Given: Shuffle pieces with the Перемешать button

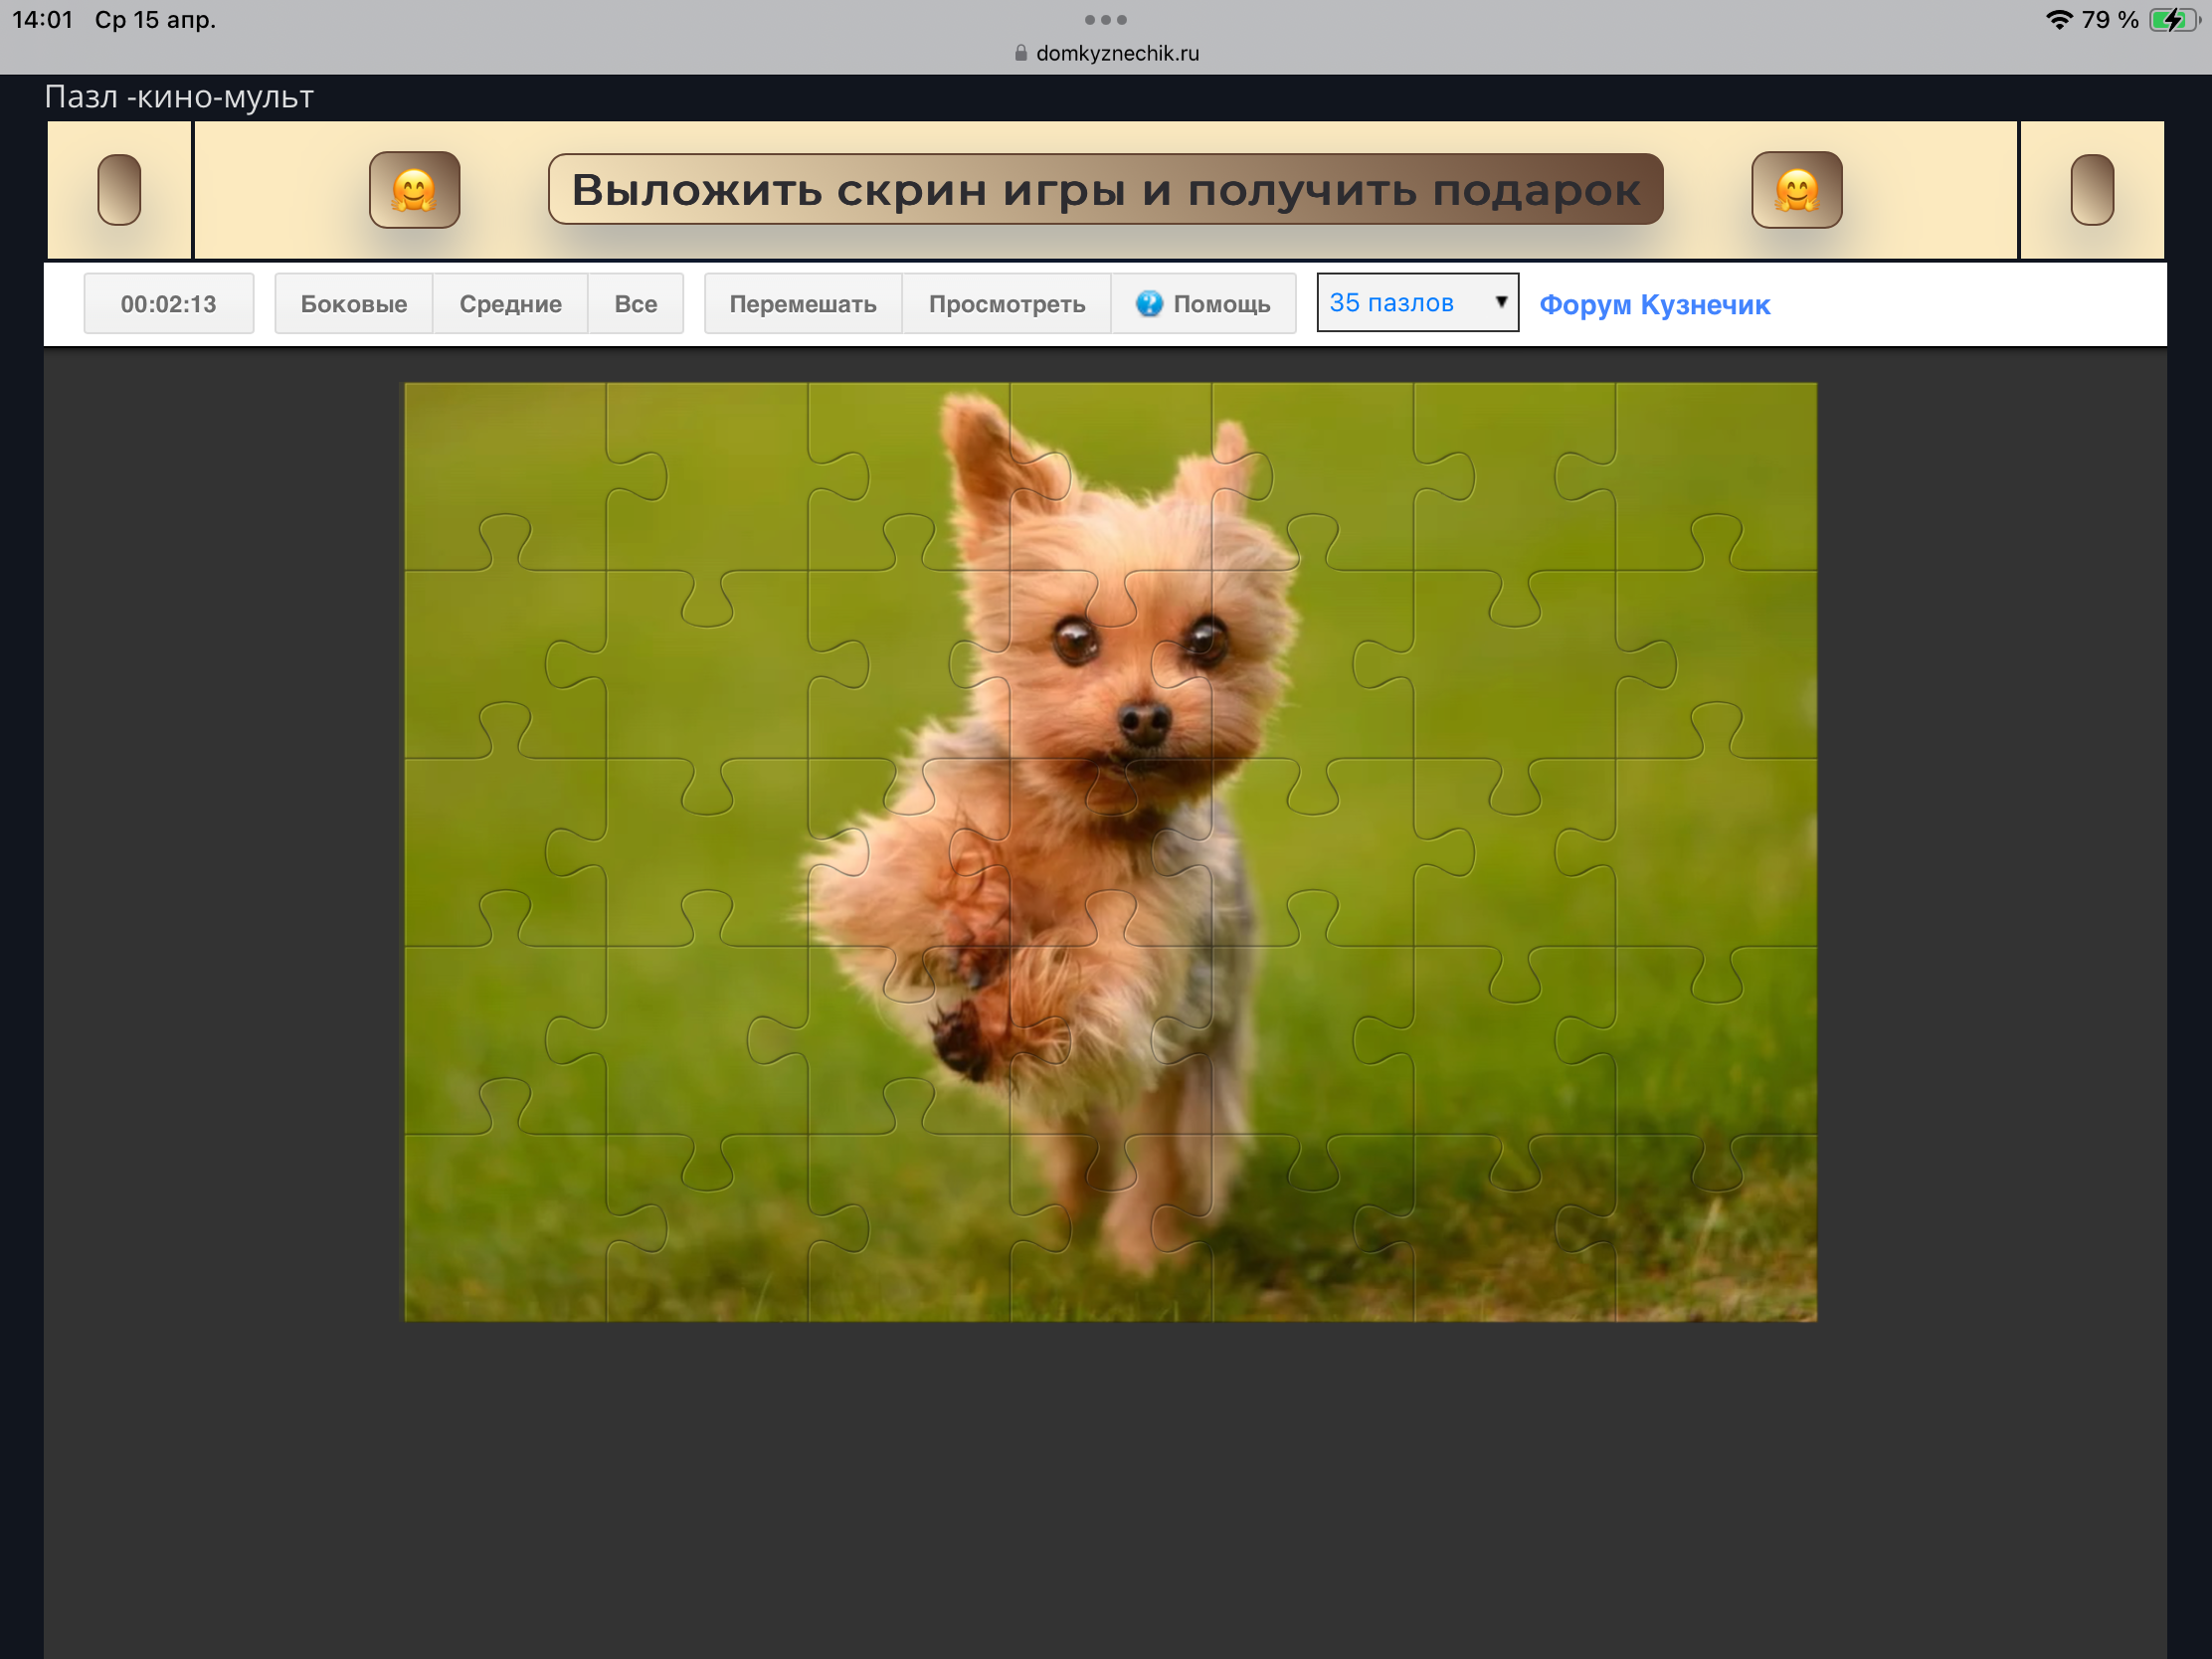Looking at the screenshot, I should [802, 303].
